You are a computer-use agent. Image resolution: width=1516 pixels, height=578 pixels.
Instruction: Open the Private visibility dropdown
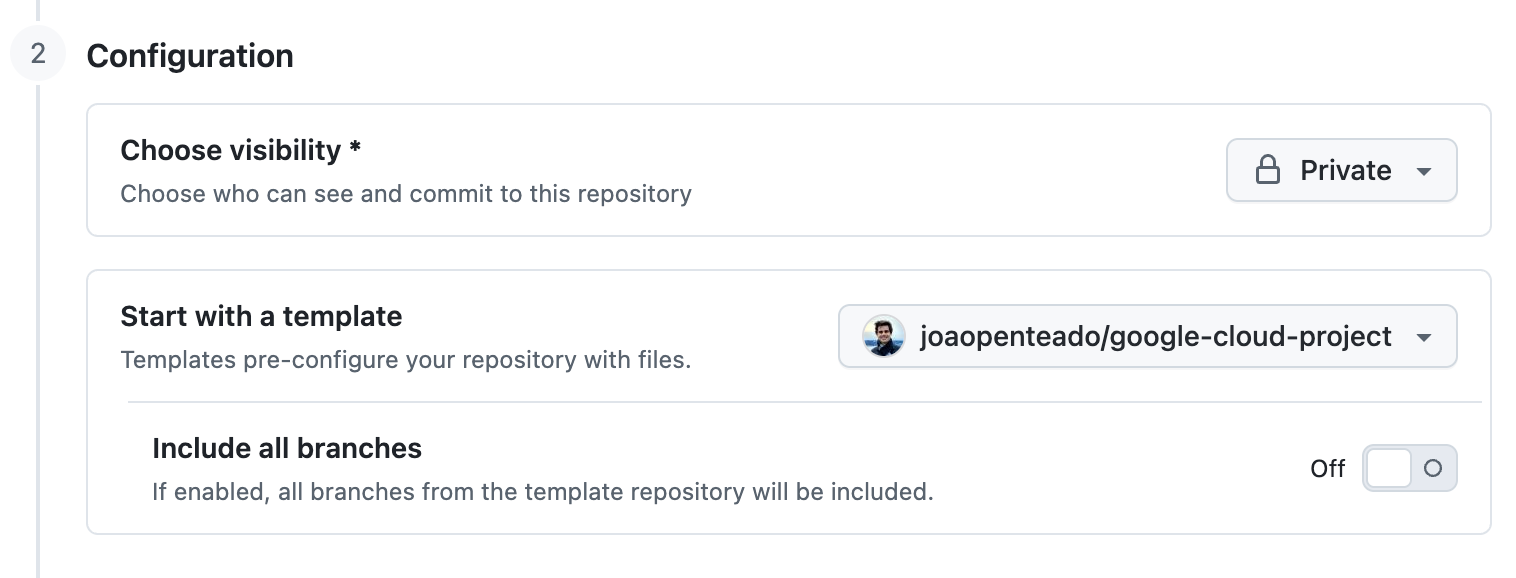tap(1341, 170)
